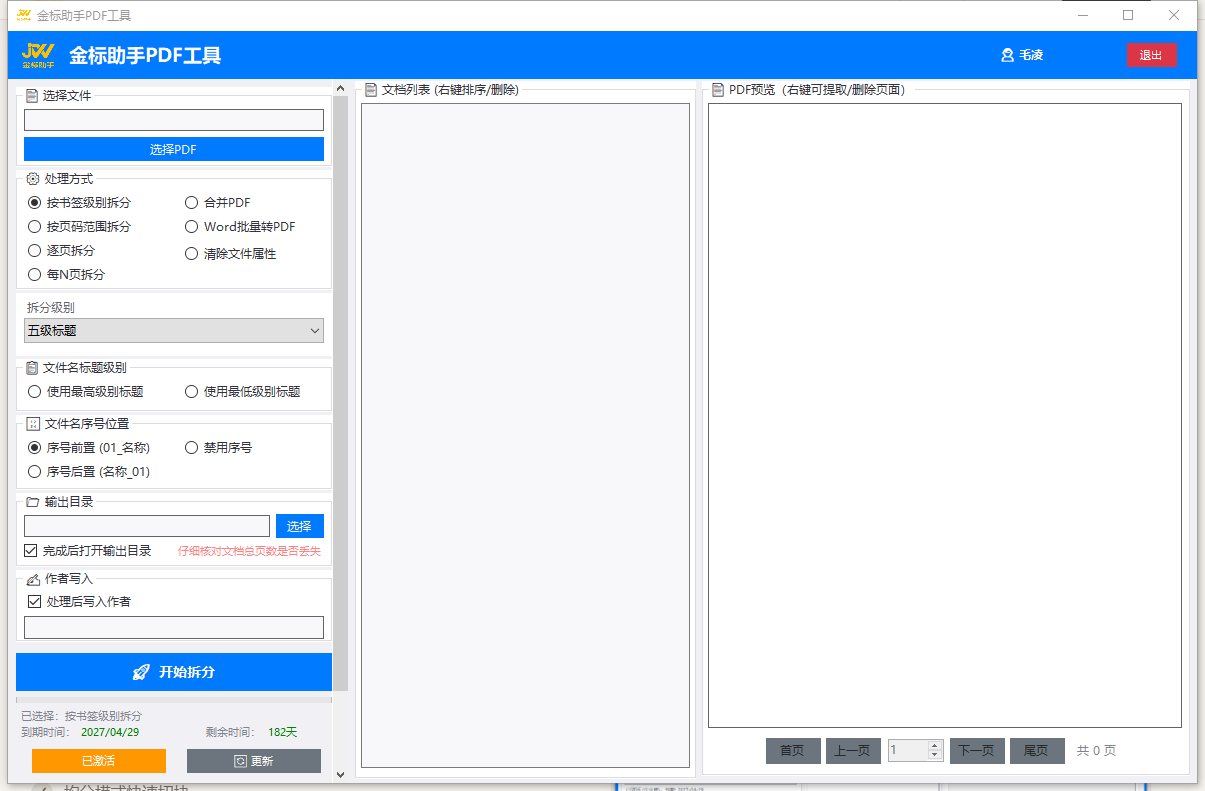Click the expiry date 2027/04/29
Screen dimensions: 1205x791
tap(108, 732)
